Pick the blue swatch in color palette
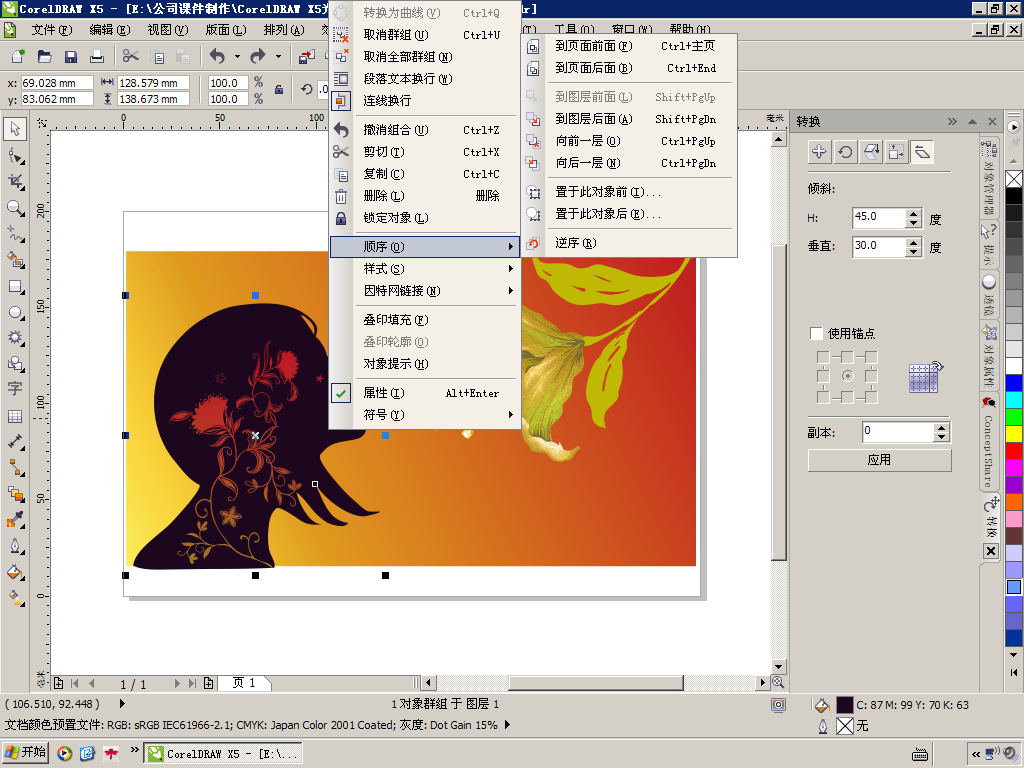 pos(1014,383)
